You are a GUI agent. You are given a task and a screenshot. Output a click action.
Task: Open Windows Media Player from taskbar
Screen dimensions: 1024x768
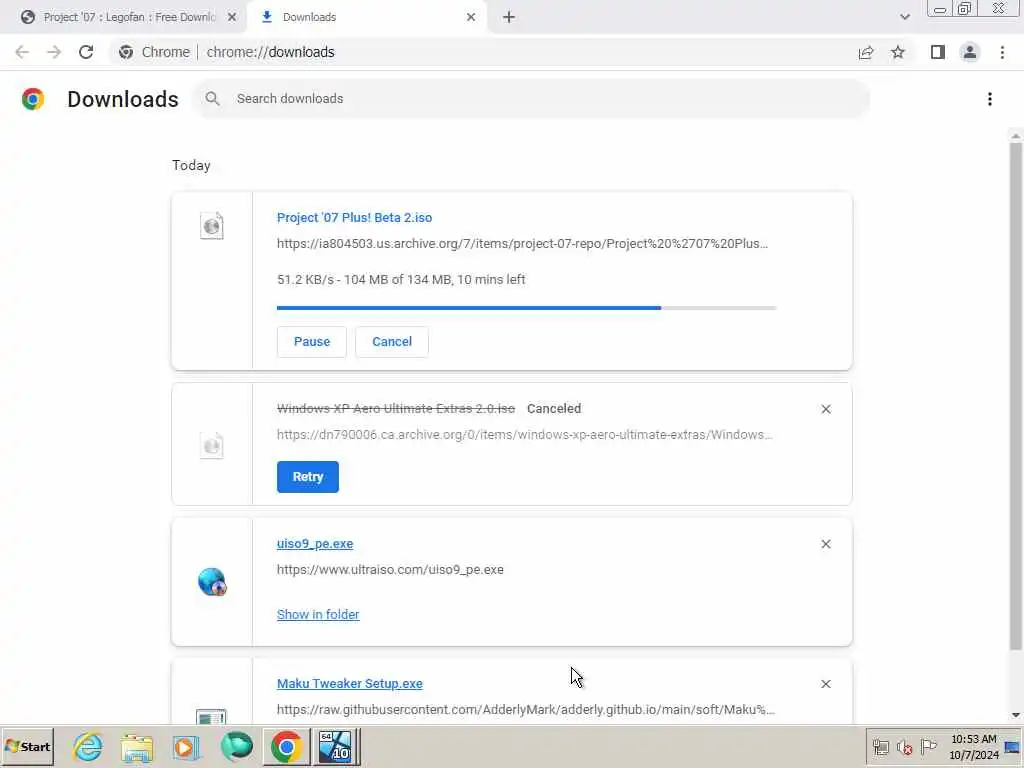click(x=186, y=746)
